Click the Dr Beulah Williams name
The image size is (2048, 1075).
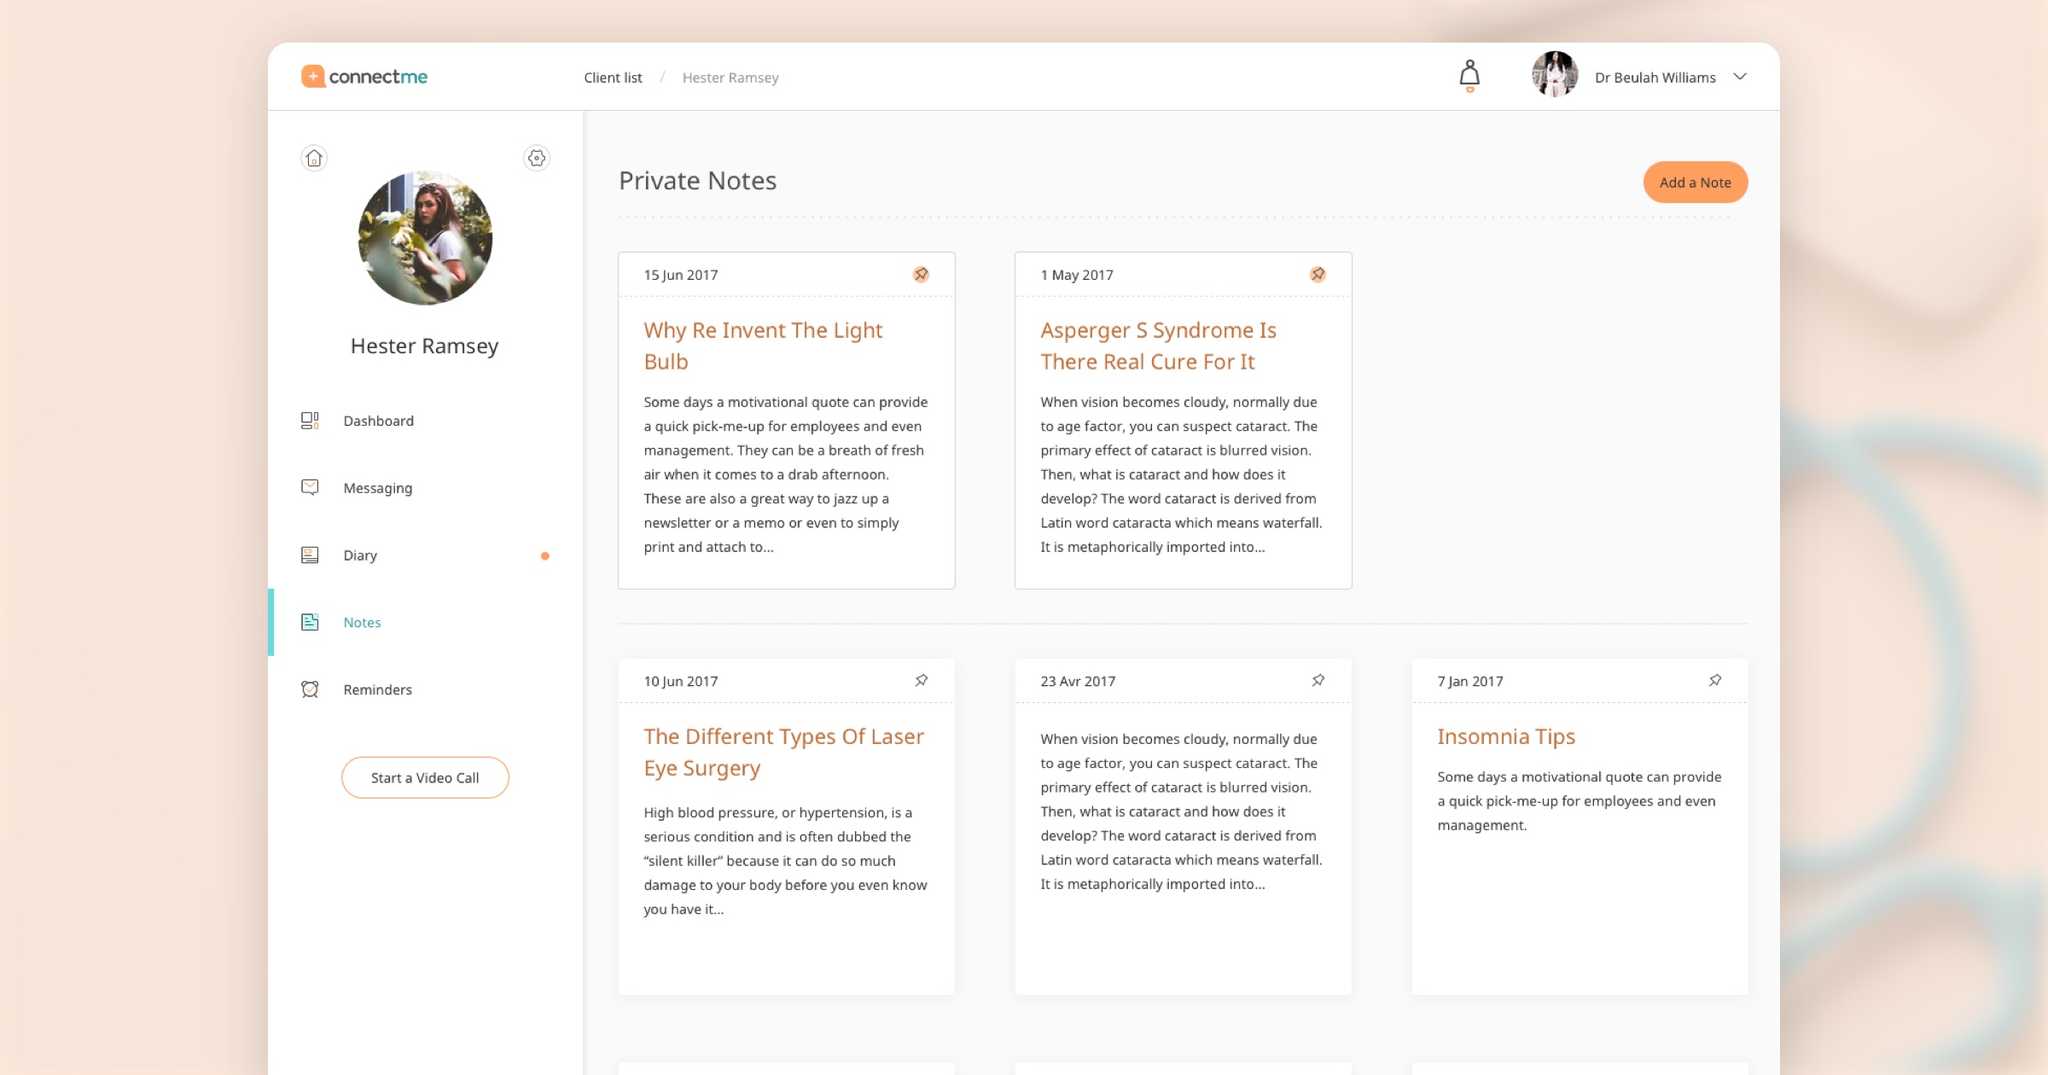click(x=1655, y=78)
